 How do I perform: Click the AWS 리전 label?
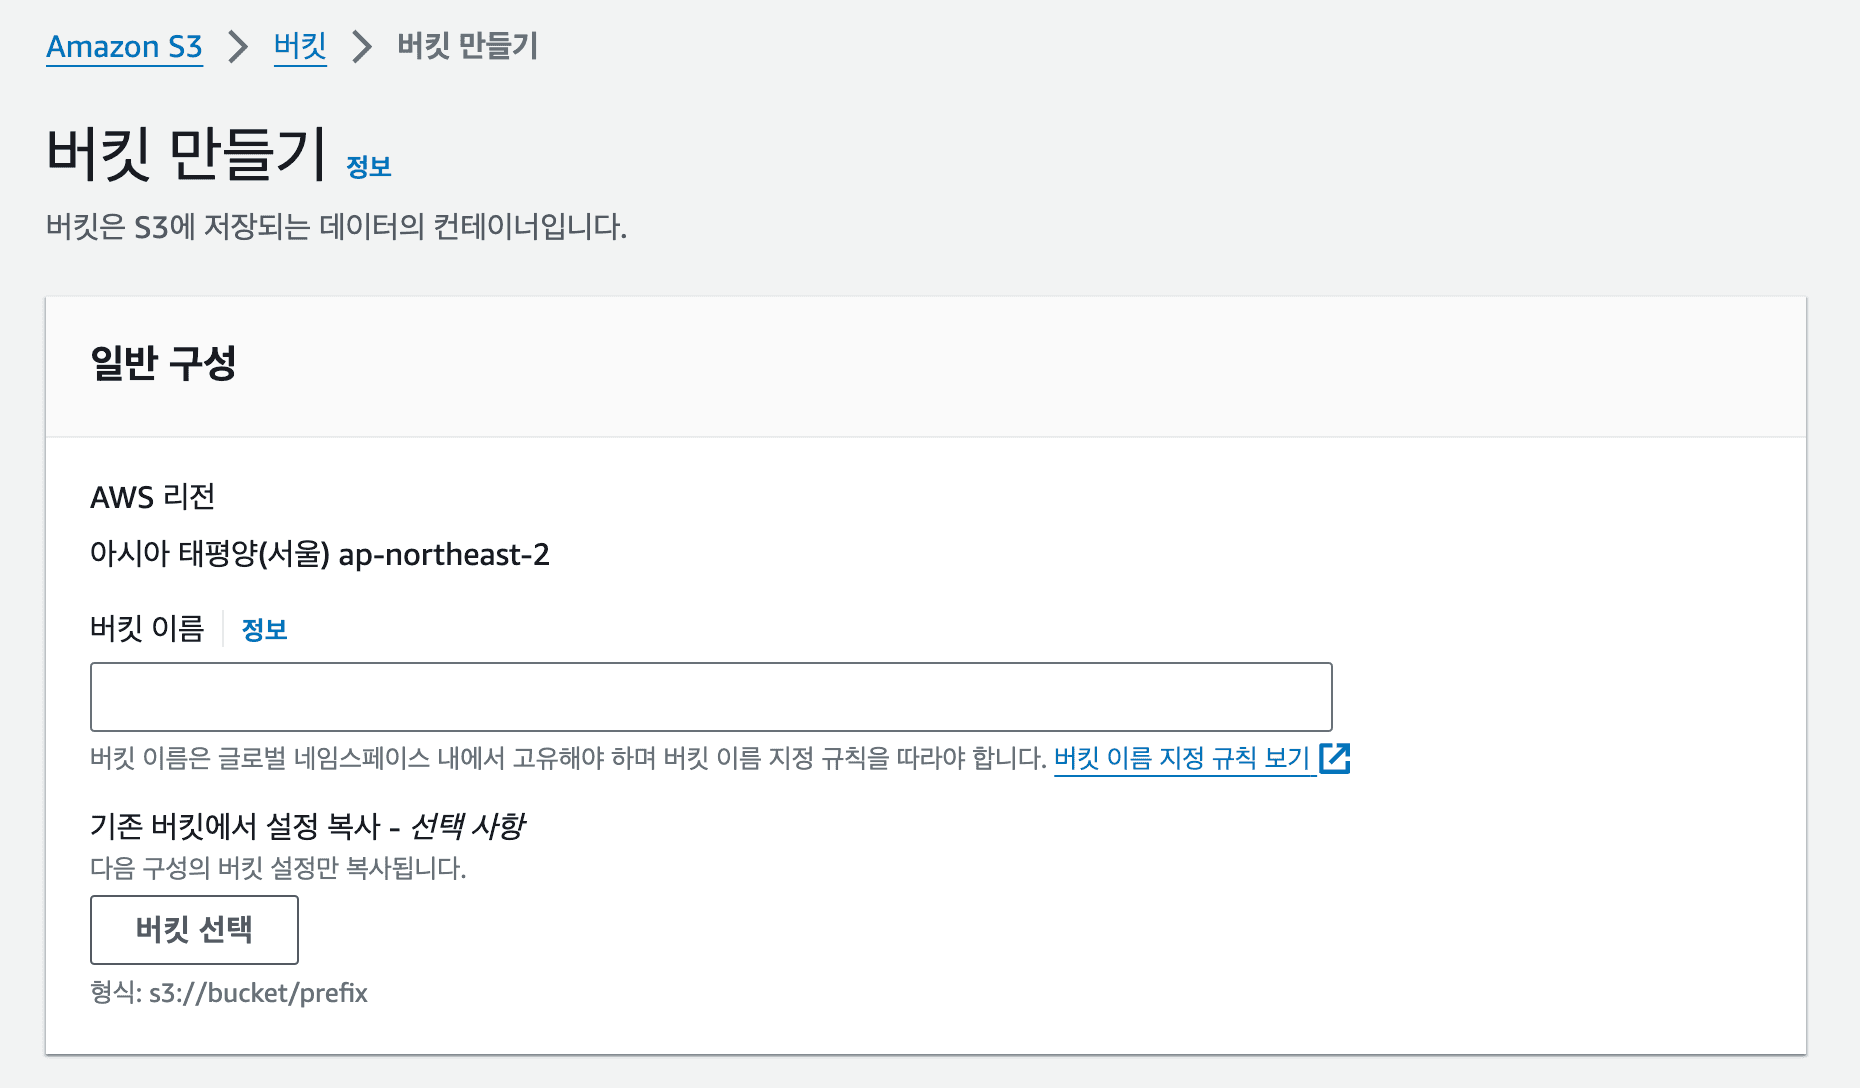click(153, 497)
